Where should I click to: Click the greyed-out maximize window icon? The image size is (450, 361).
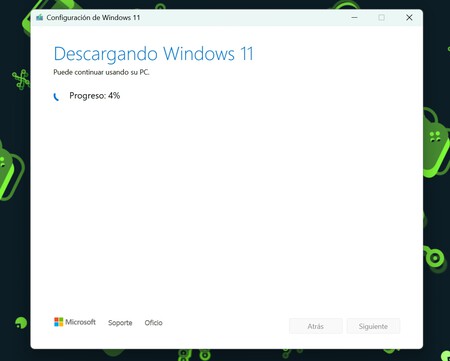tap(382, 17)
